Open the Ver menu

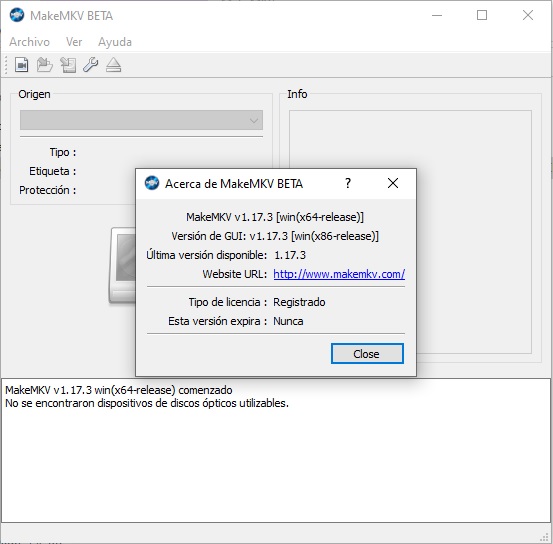tap(74, 42)
